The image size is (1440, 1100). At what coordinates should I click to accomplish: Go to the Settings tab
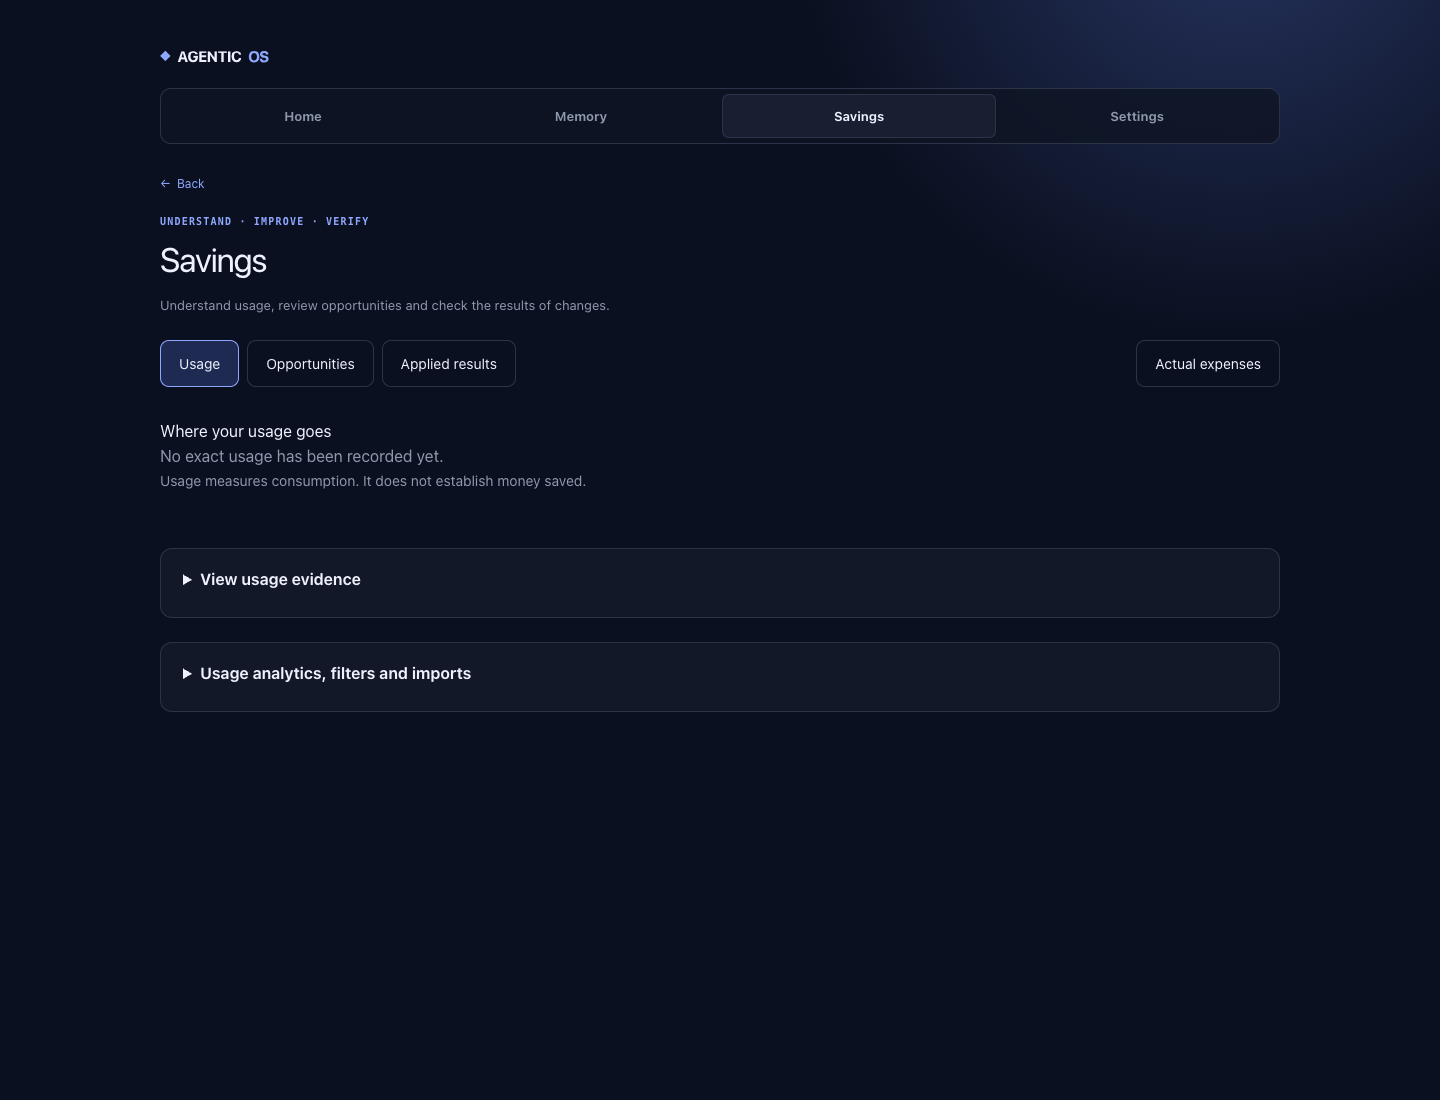coord(1137,116)
